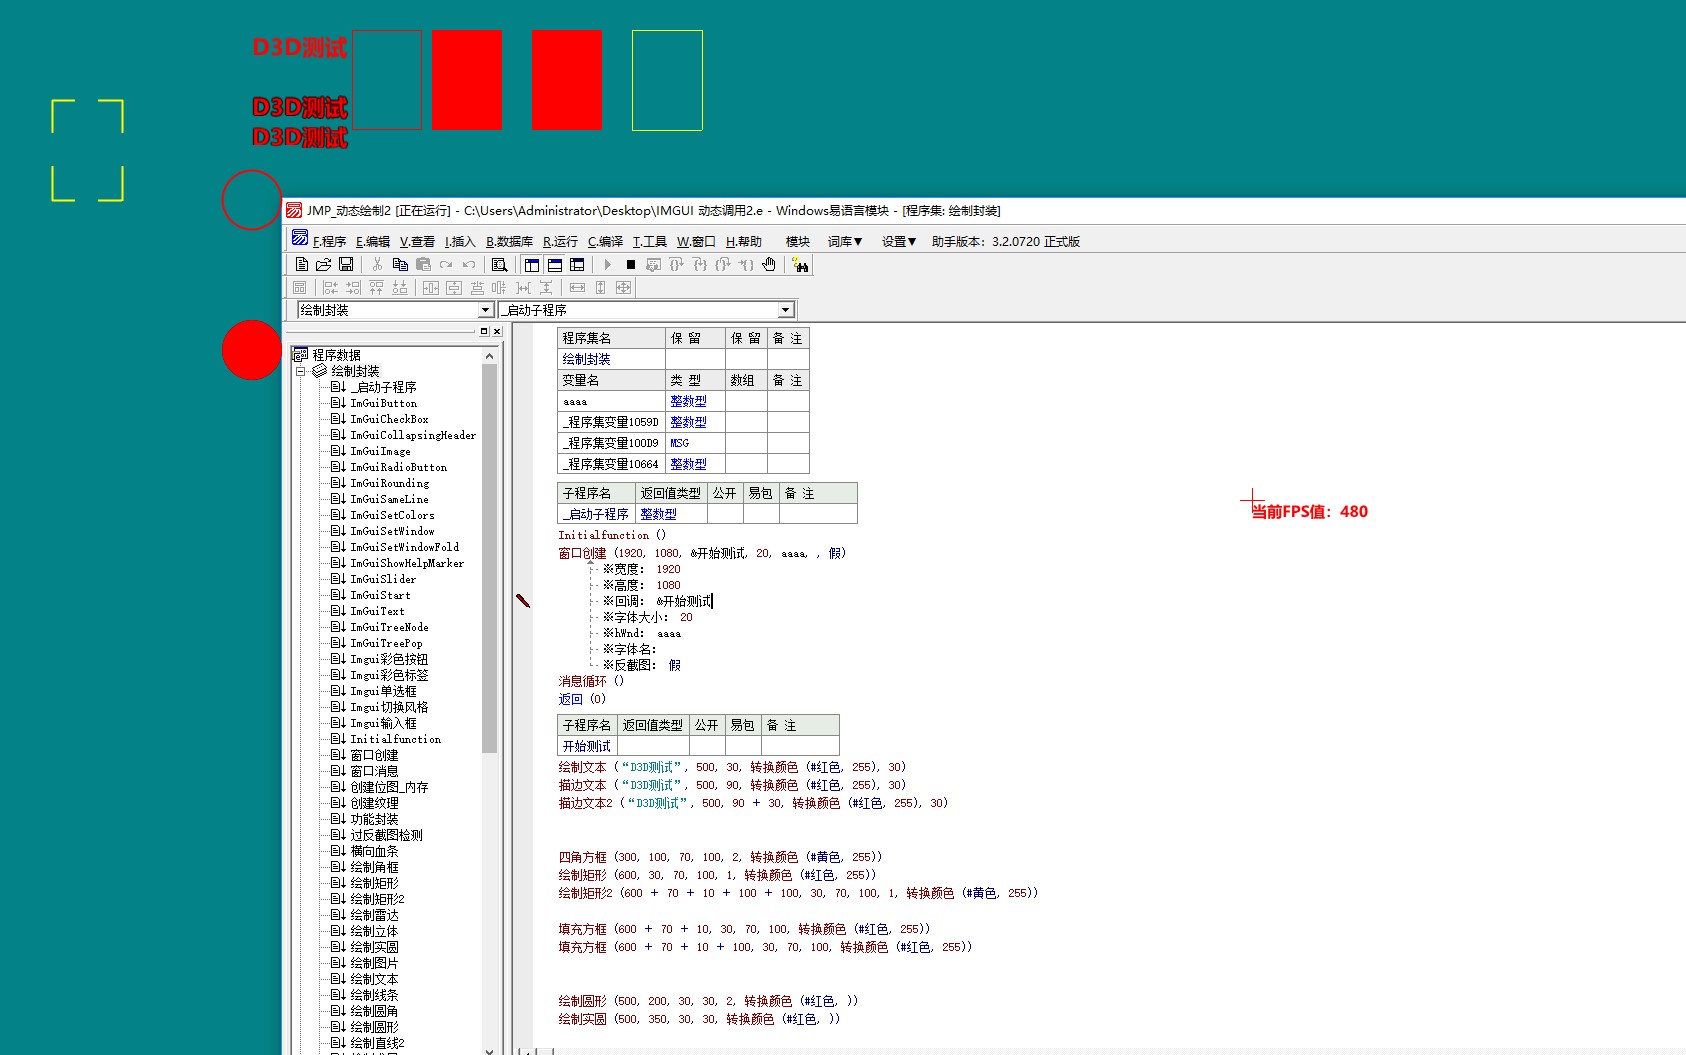Save the program with the floppy disk icon
Image resolution: width=1686 pixels, height=1055 pixels.
click(x=346, y=265)
